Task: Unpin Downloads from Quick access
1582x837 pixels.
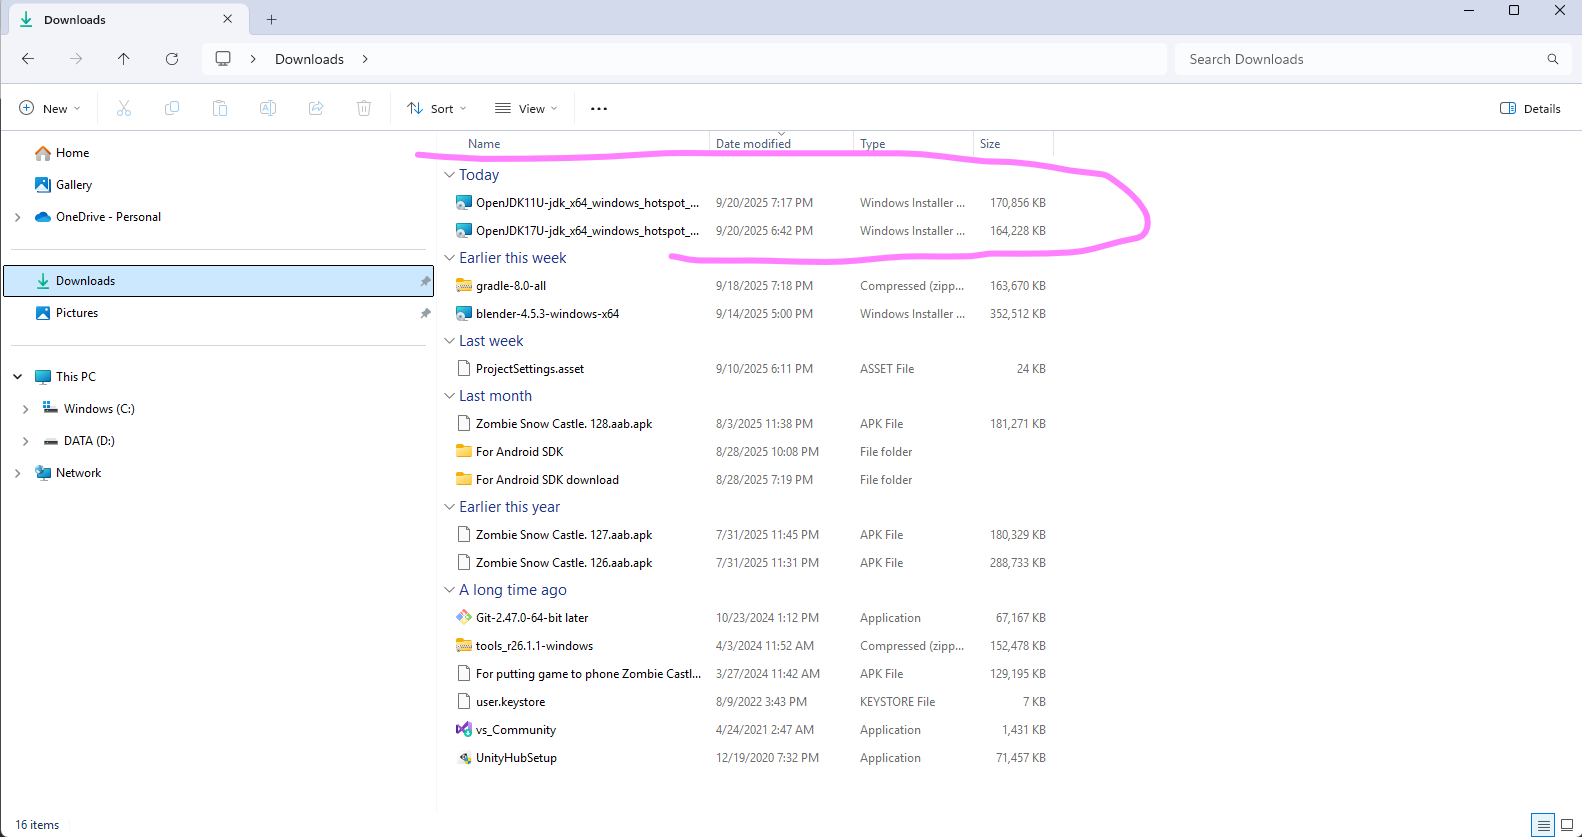Action: pyautogui.click(x=425, y=281)
